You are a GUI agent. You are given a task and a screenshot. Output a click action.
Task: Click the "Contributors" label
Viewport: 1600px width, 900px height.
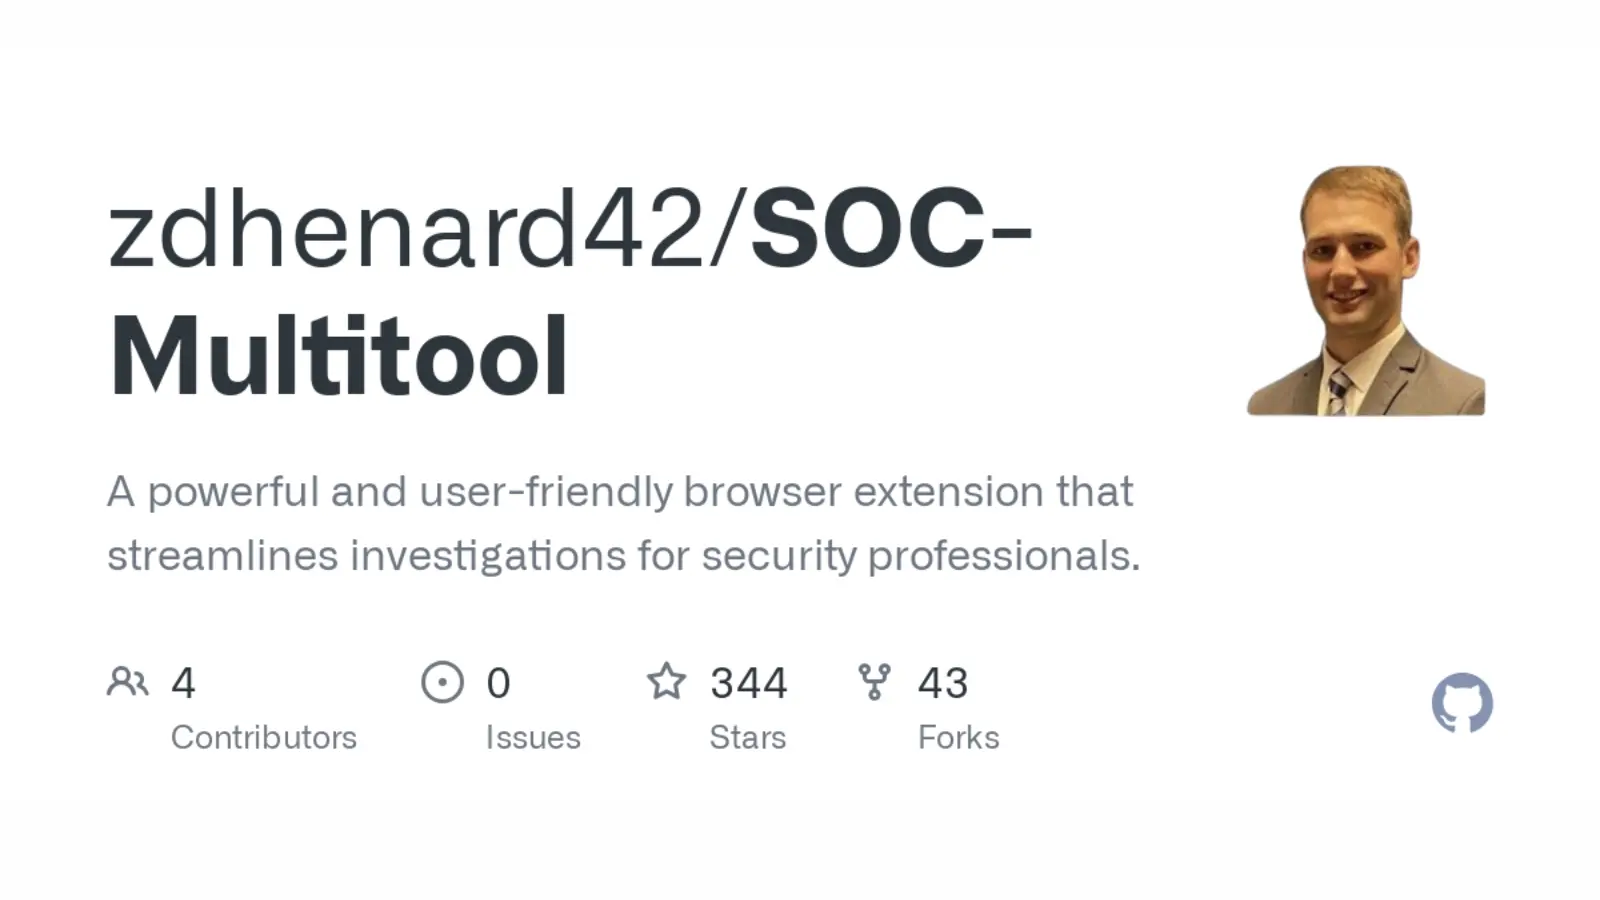pyautogui.click(x=264, y=738)
